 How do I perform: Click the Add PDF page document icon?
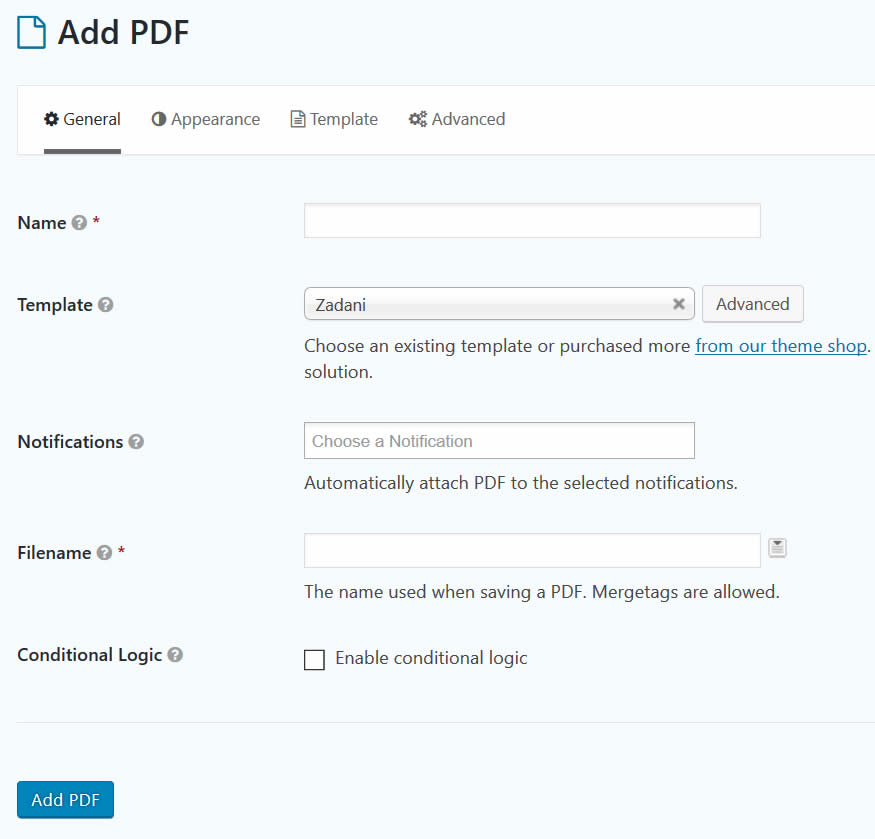pos(32,32)
